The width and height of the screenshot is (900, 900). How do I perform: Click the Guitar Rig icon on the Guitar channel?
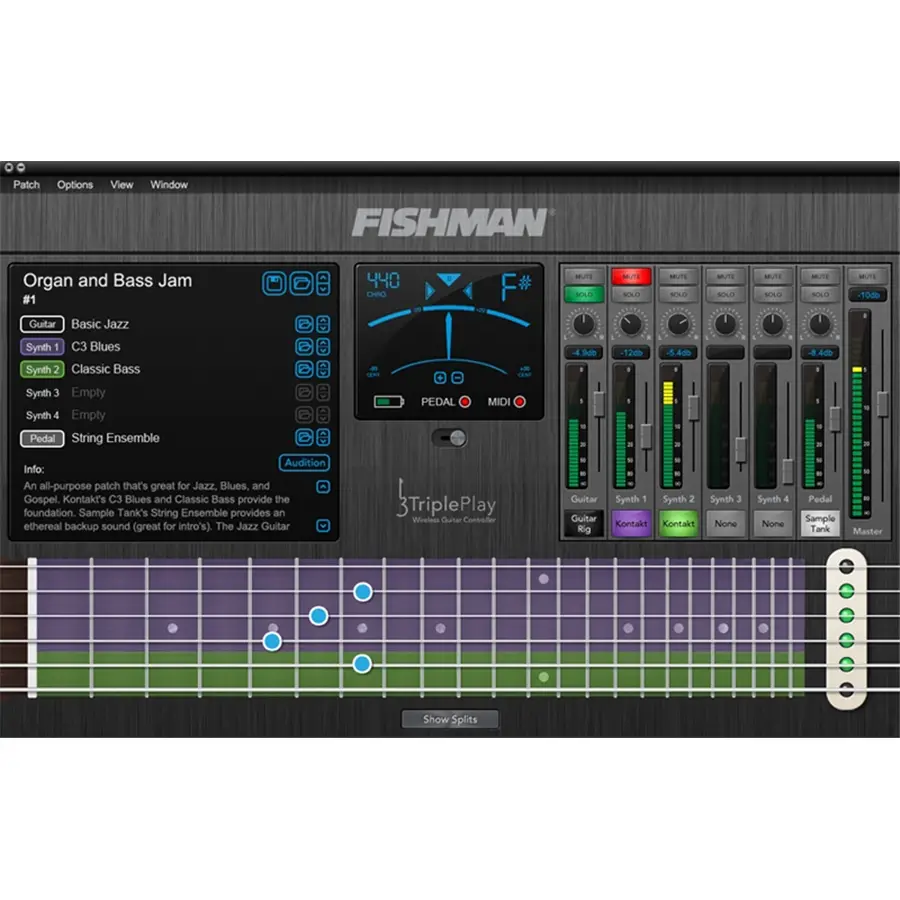(x=583, y=522)
